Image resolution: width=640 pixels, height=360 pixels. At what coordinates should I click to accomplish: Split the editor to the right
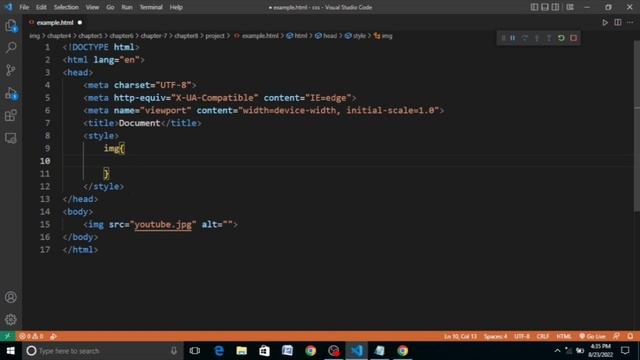pyautogui.click(x=618, y=22)
